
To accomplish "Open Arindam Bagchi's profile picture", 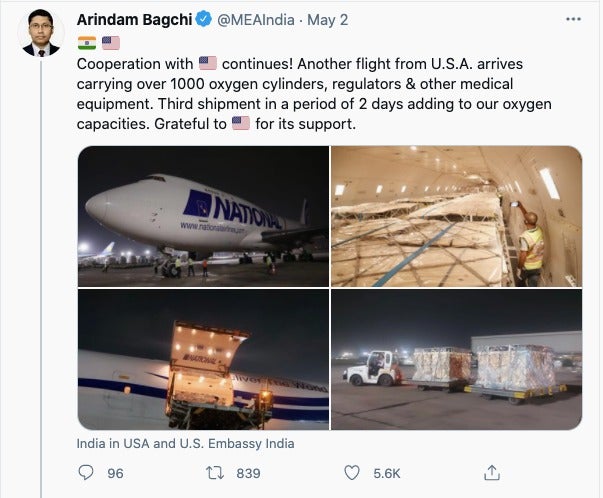I will (x=41, y=33).
